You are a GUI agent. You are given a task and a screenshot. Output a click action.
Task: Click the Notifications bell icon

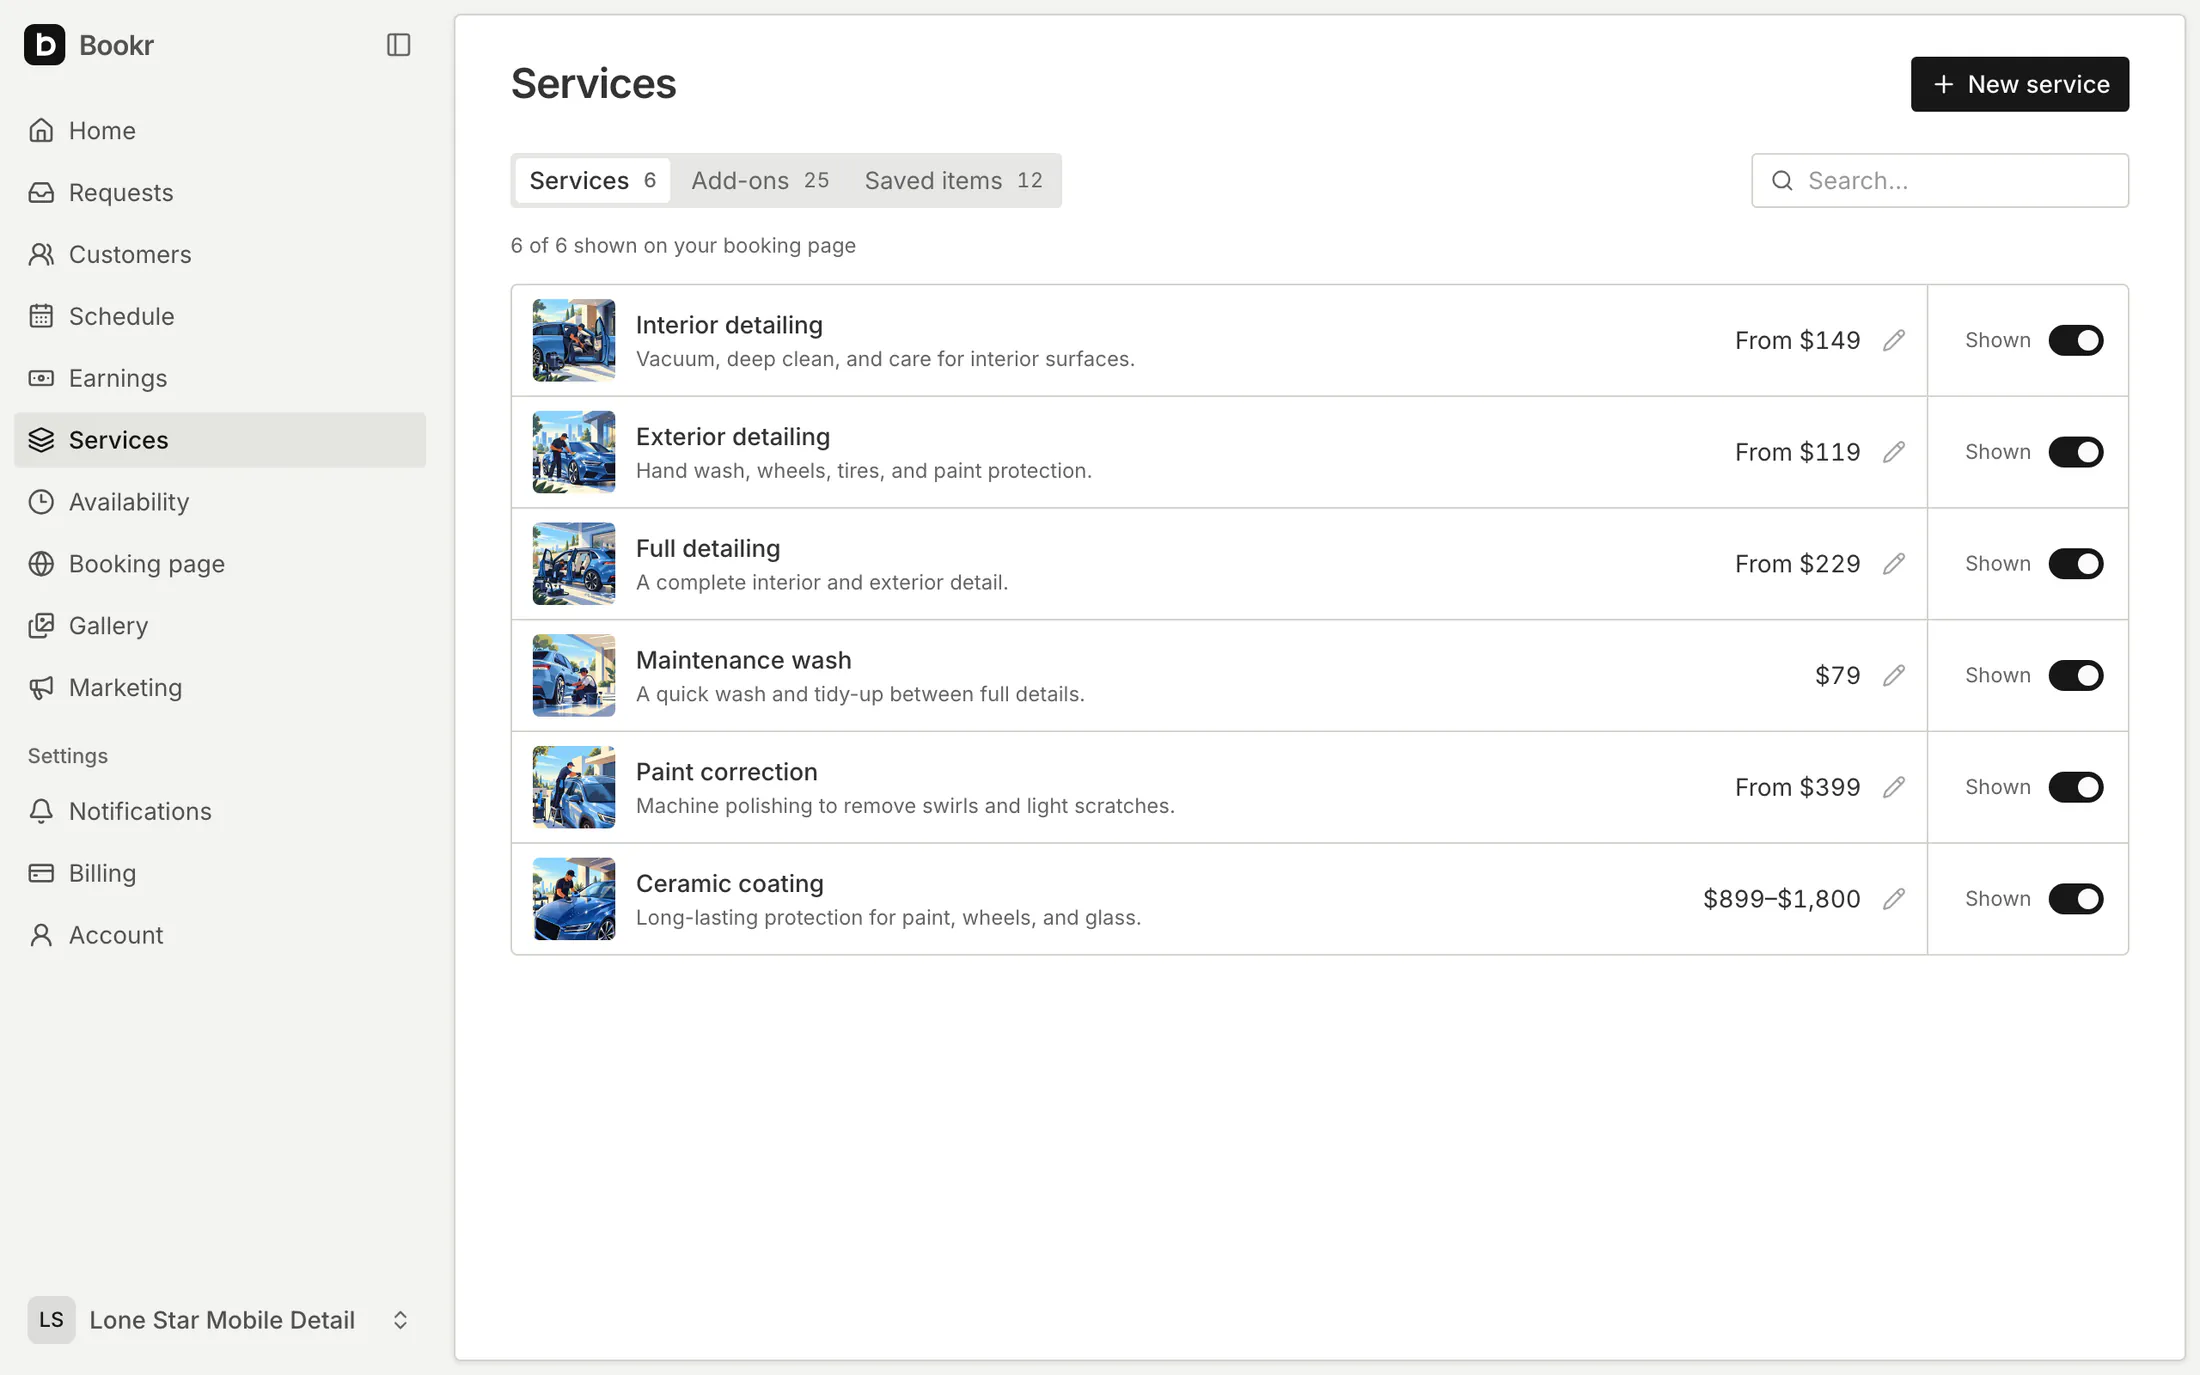click(x=41, y=811)
